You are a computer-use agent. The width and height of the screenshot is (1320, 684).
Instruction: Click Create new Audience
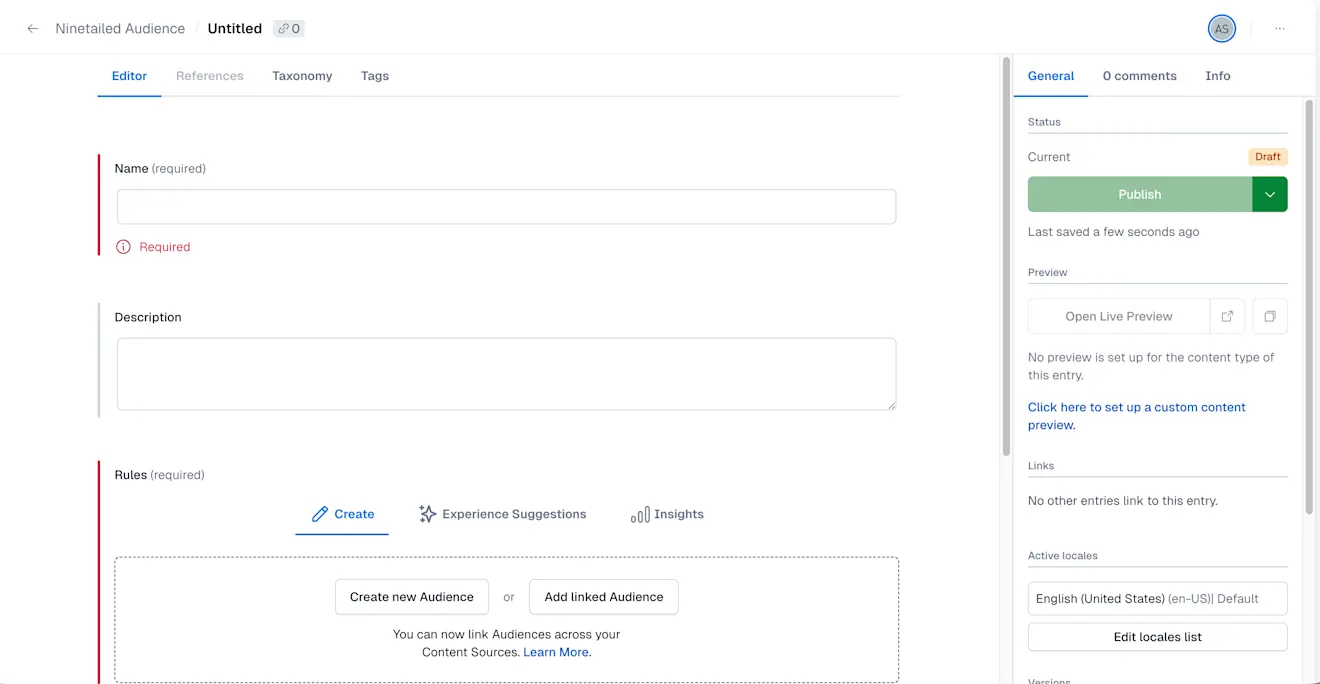click(x=411, y=596)
